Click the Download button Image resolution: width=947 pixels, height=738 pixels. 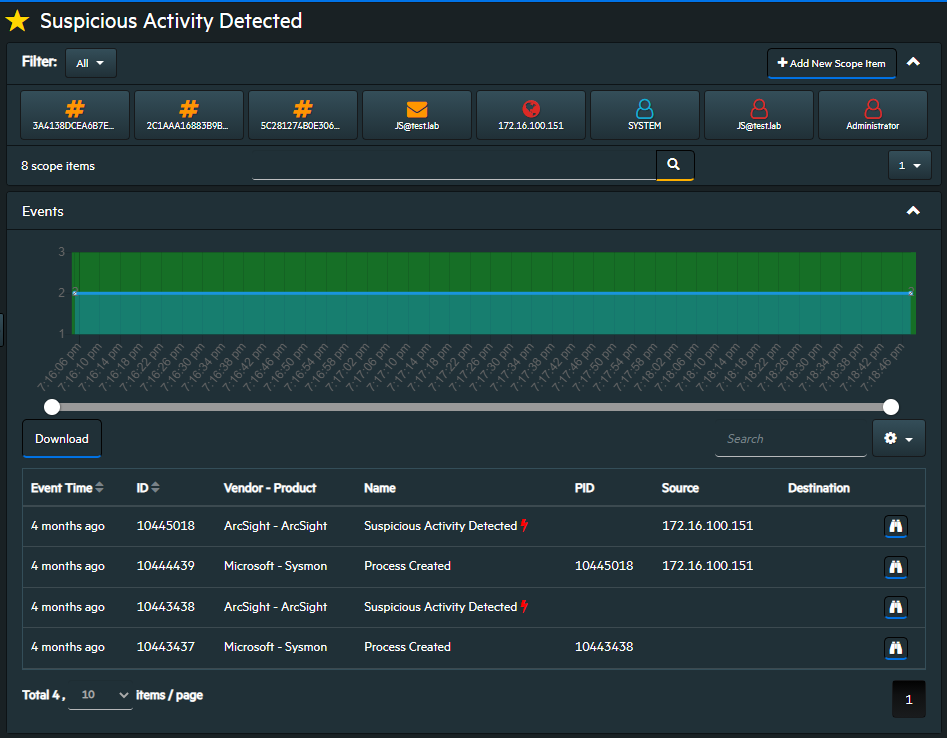point(62,438)
